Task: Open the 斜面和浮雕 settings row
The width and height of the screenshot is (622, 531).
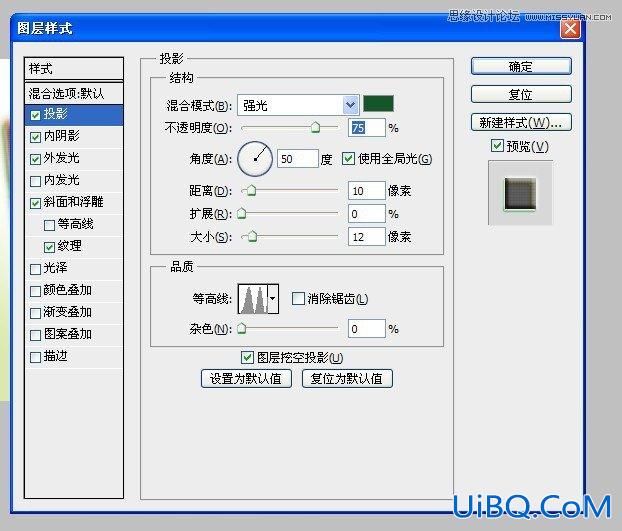Action: pos(74,203)
